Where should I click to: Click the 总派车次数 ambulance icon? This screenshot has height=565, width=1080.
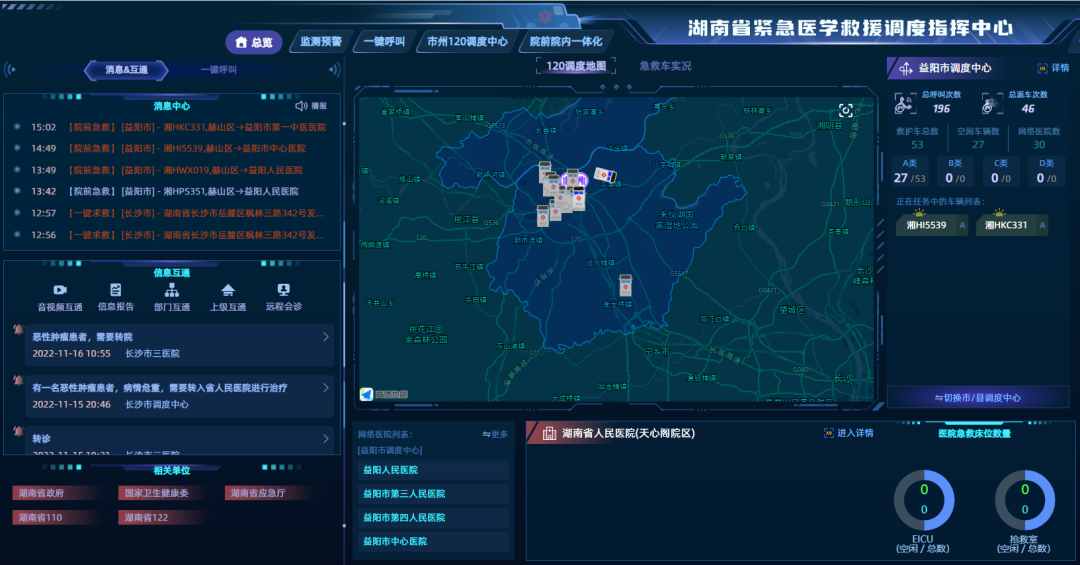pyautogui.click(x=992, y=104)
